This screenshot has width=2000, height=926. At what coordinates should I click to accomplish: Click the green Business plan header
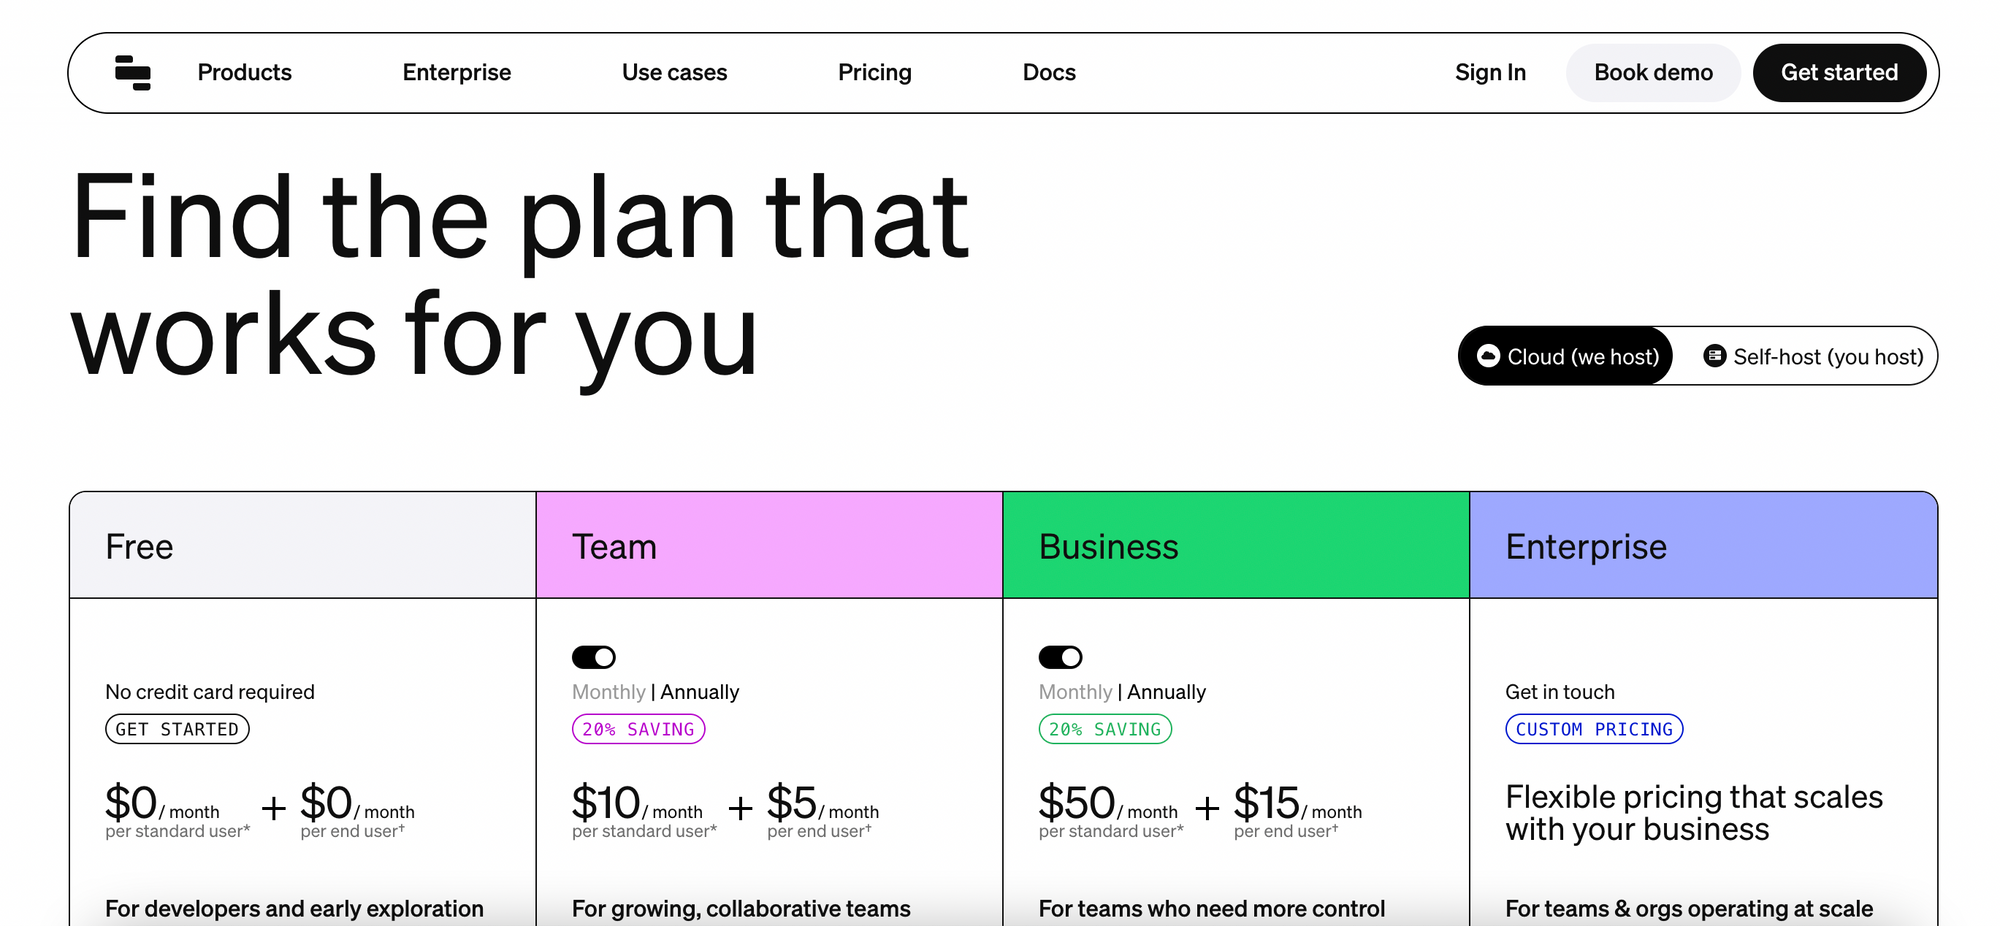pyautogui.click(x=1236, y=546)
